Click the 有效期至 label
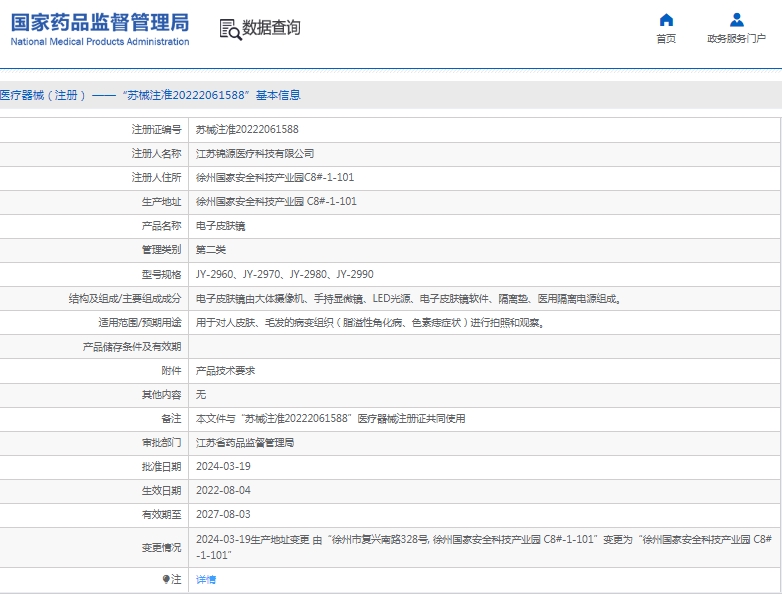Screen dimensions: 782x599 click(x=161, y=514)
